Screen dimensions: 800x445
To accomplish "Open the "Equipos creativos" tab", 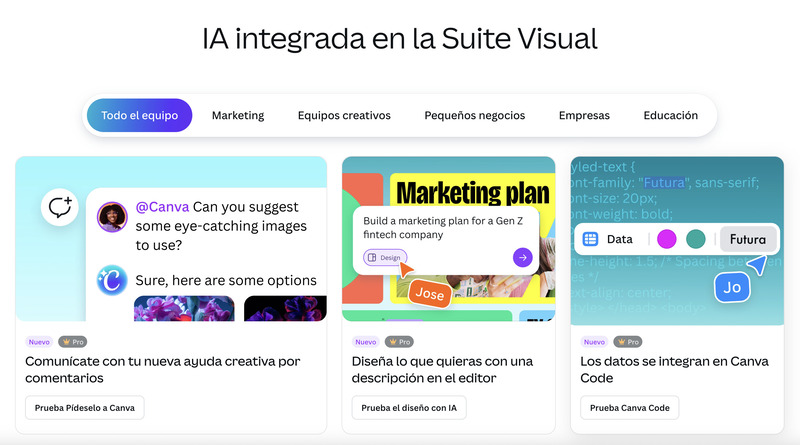I will click(x=344, y=115).
